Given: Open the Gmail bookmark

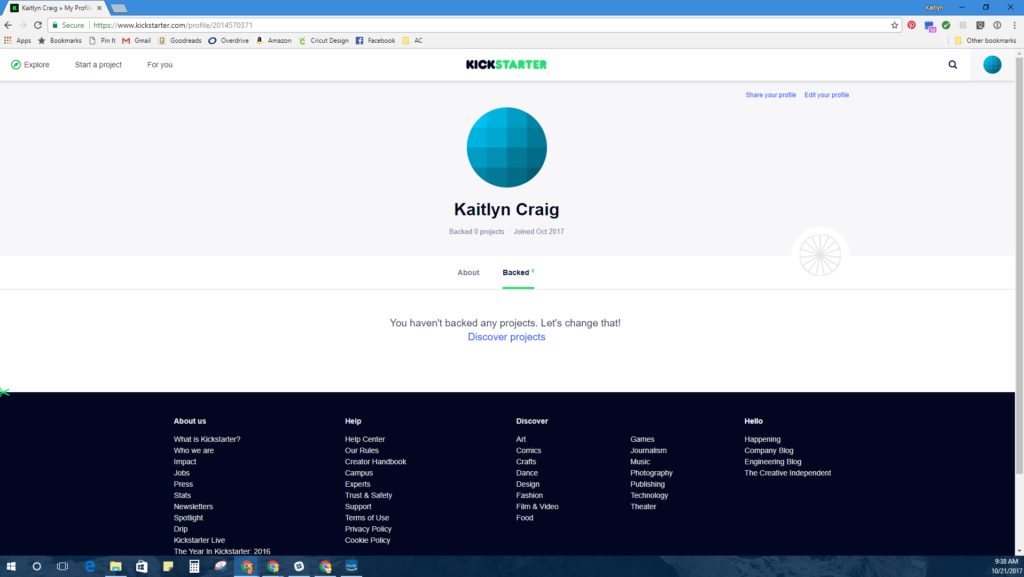Looking at the screenshot, I should pos(136,40).
